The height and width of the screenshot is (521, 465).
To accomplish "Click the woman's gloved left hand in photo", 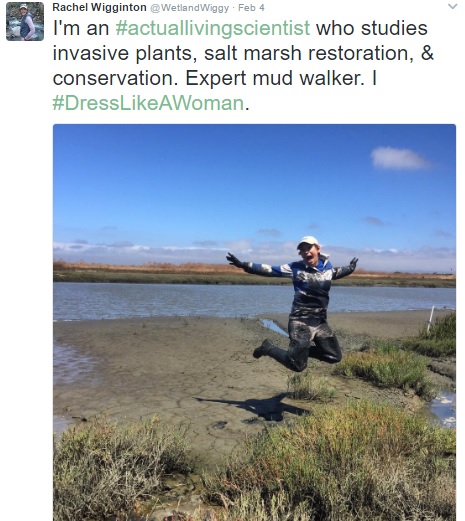I will click(353, 264).
